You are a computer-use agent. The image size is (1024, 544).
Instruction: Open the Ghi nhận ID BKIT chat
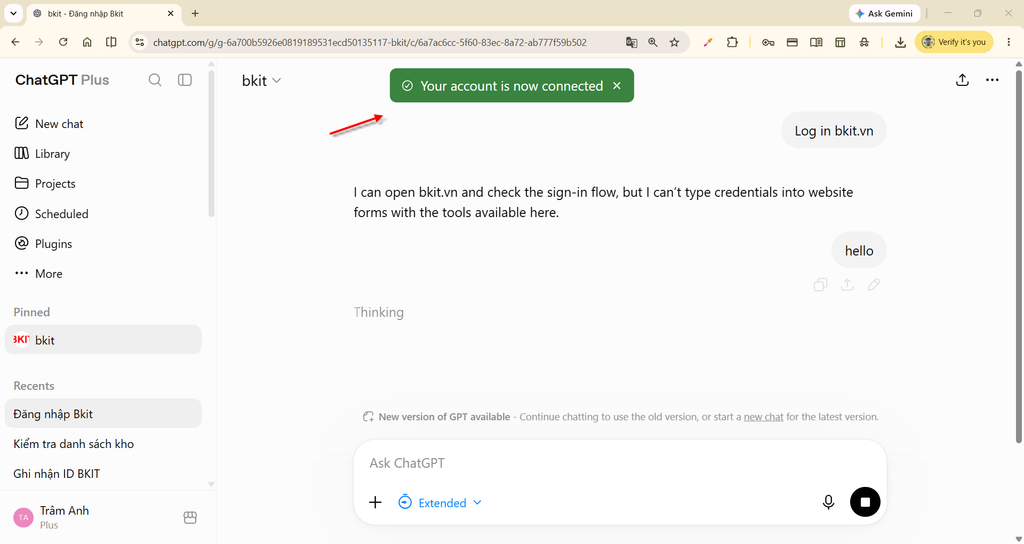[103, 473]
